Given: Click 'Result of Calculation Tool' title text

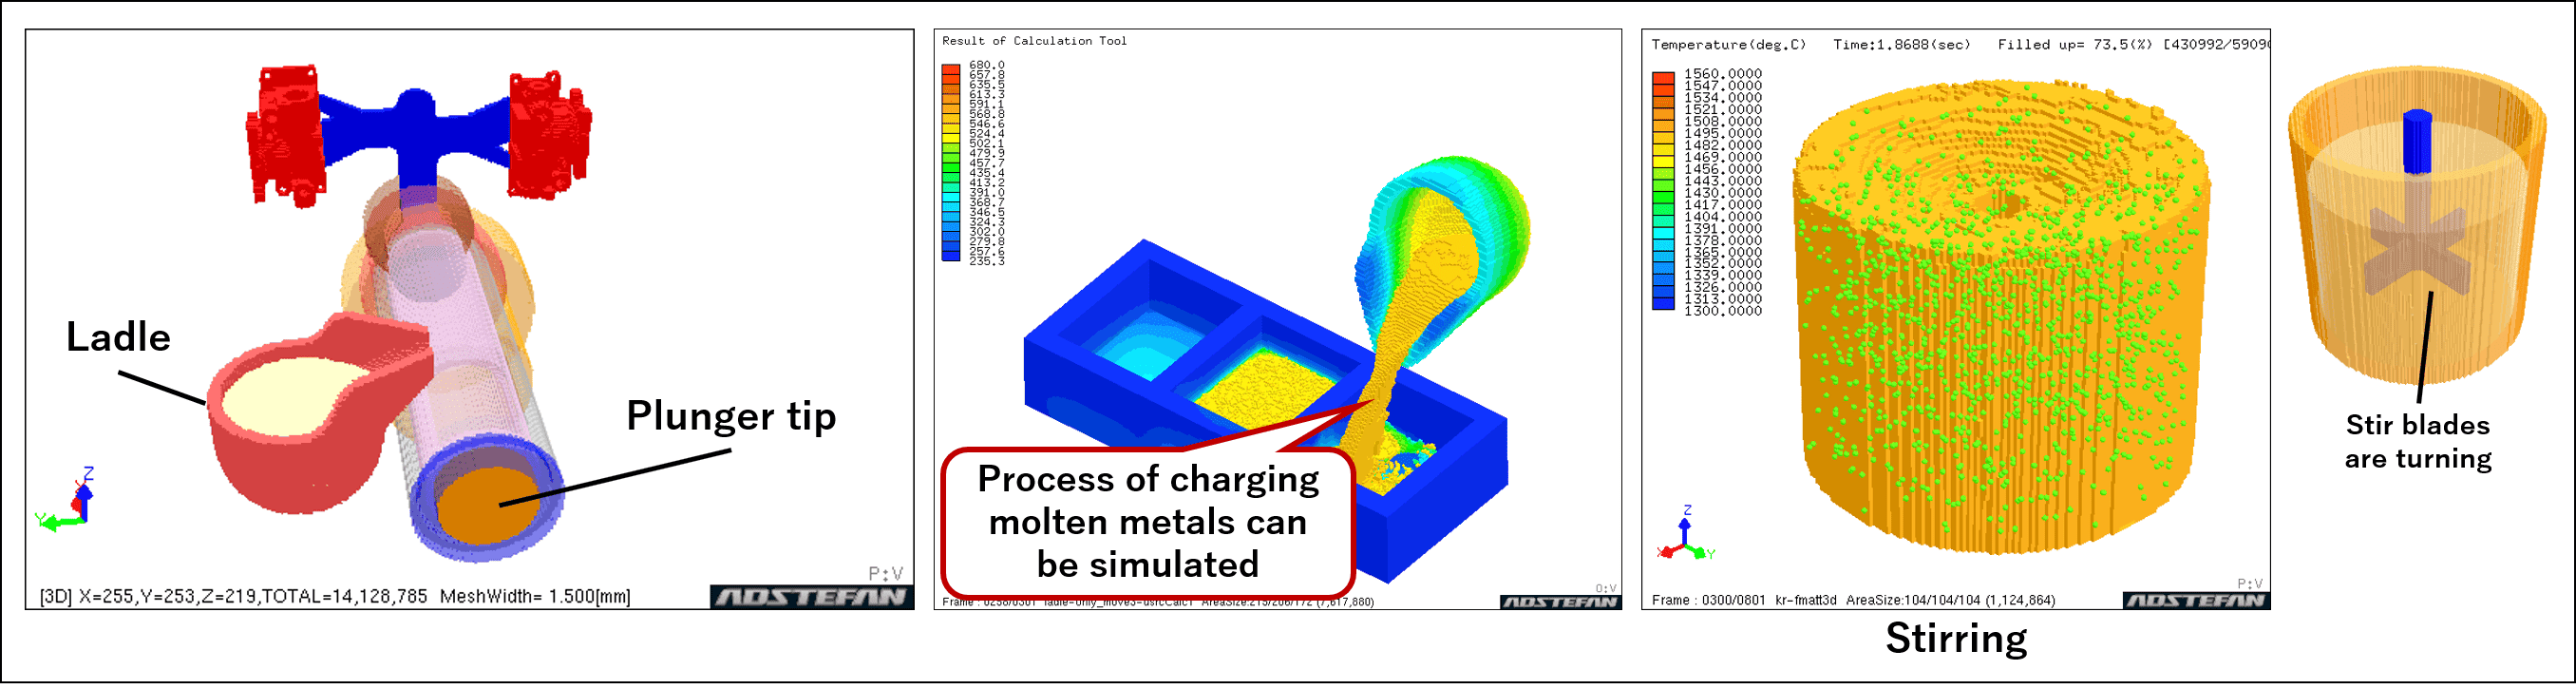Looking at the screenshot, I should 1034,41.
